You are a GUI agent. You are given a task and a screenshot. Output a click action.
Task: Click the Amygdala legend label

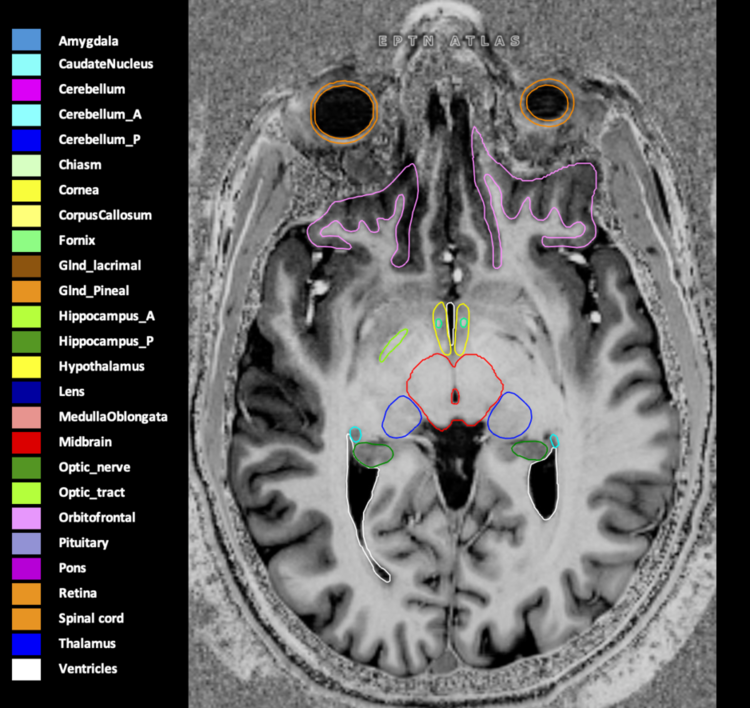88,41
